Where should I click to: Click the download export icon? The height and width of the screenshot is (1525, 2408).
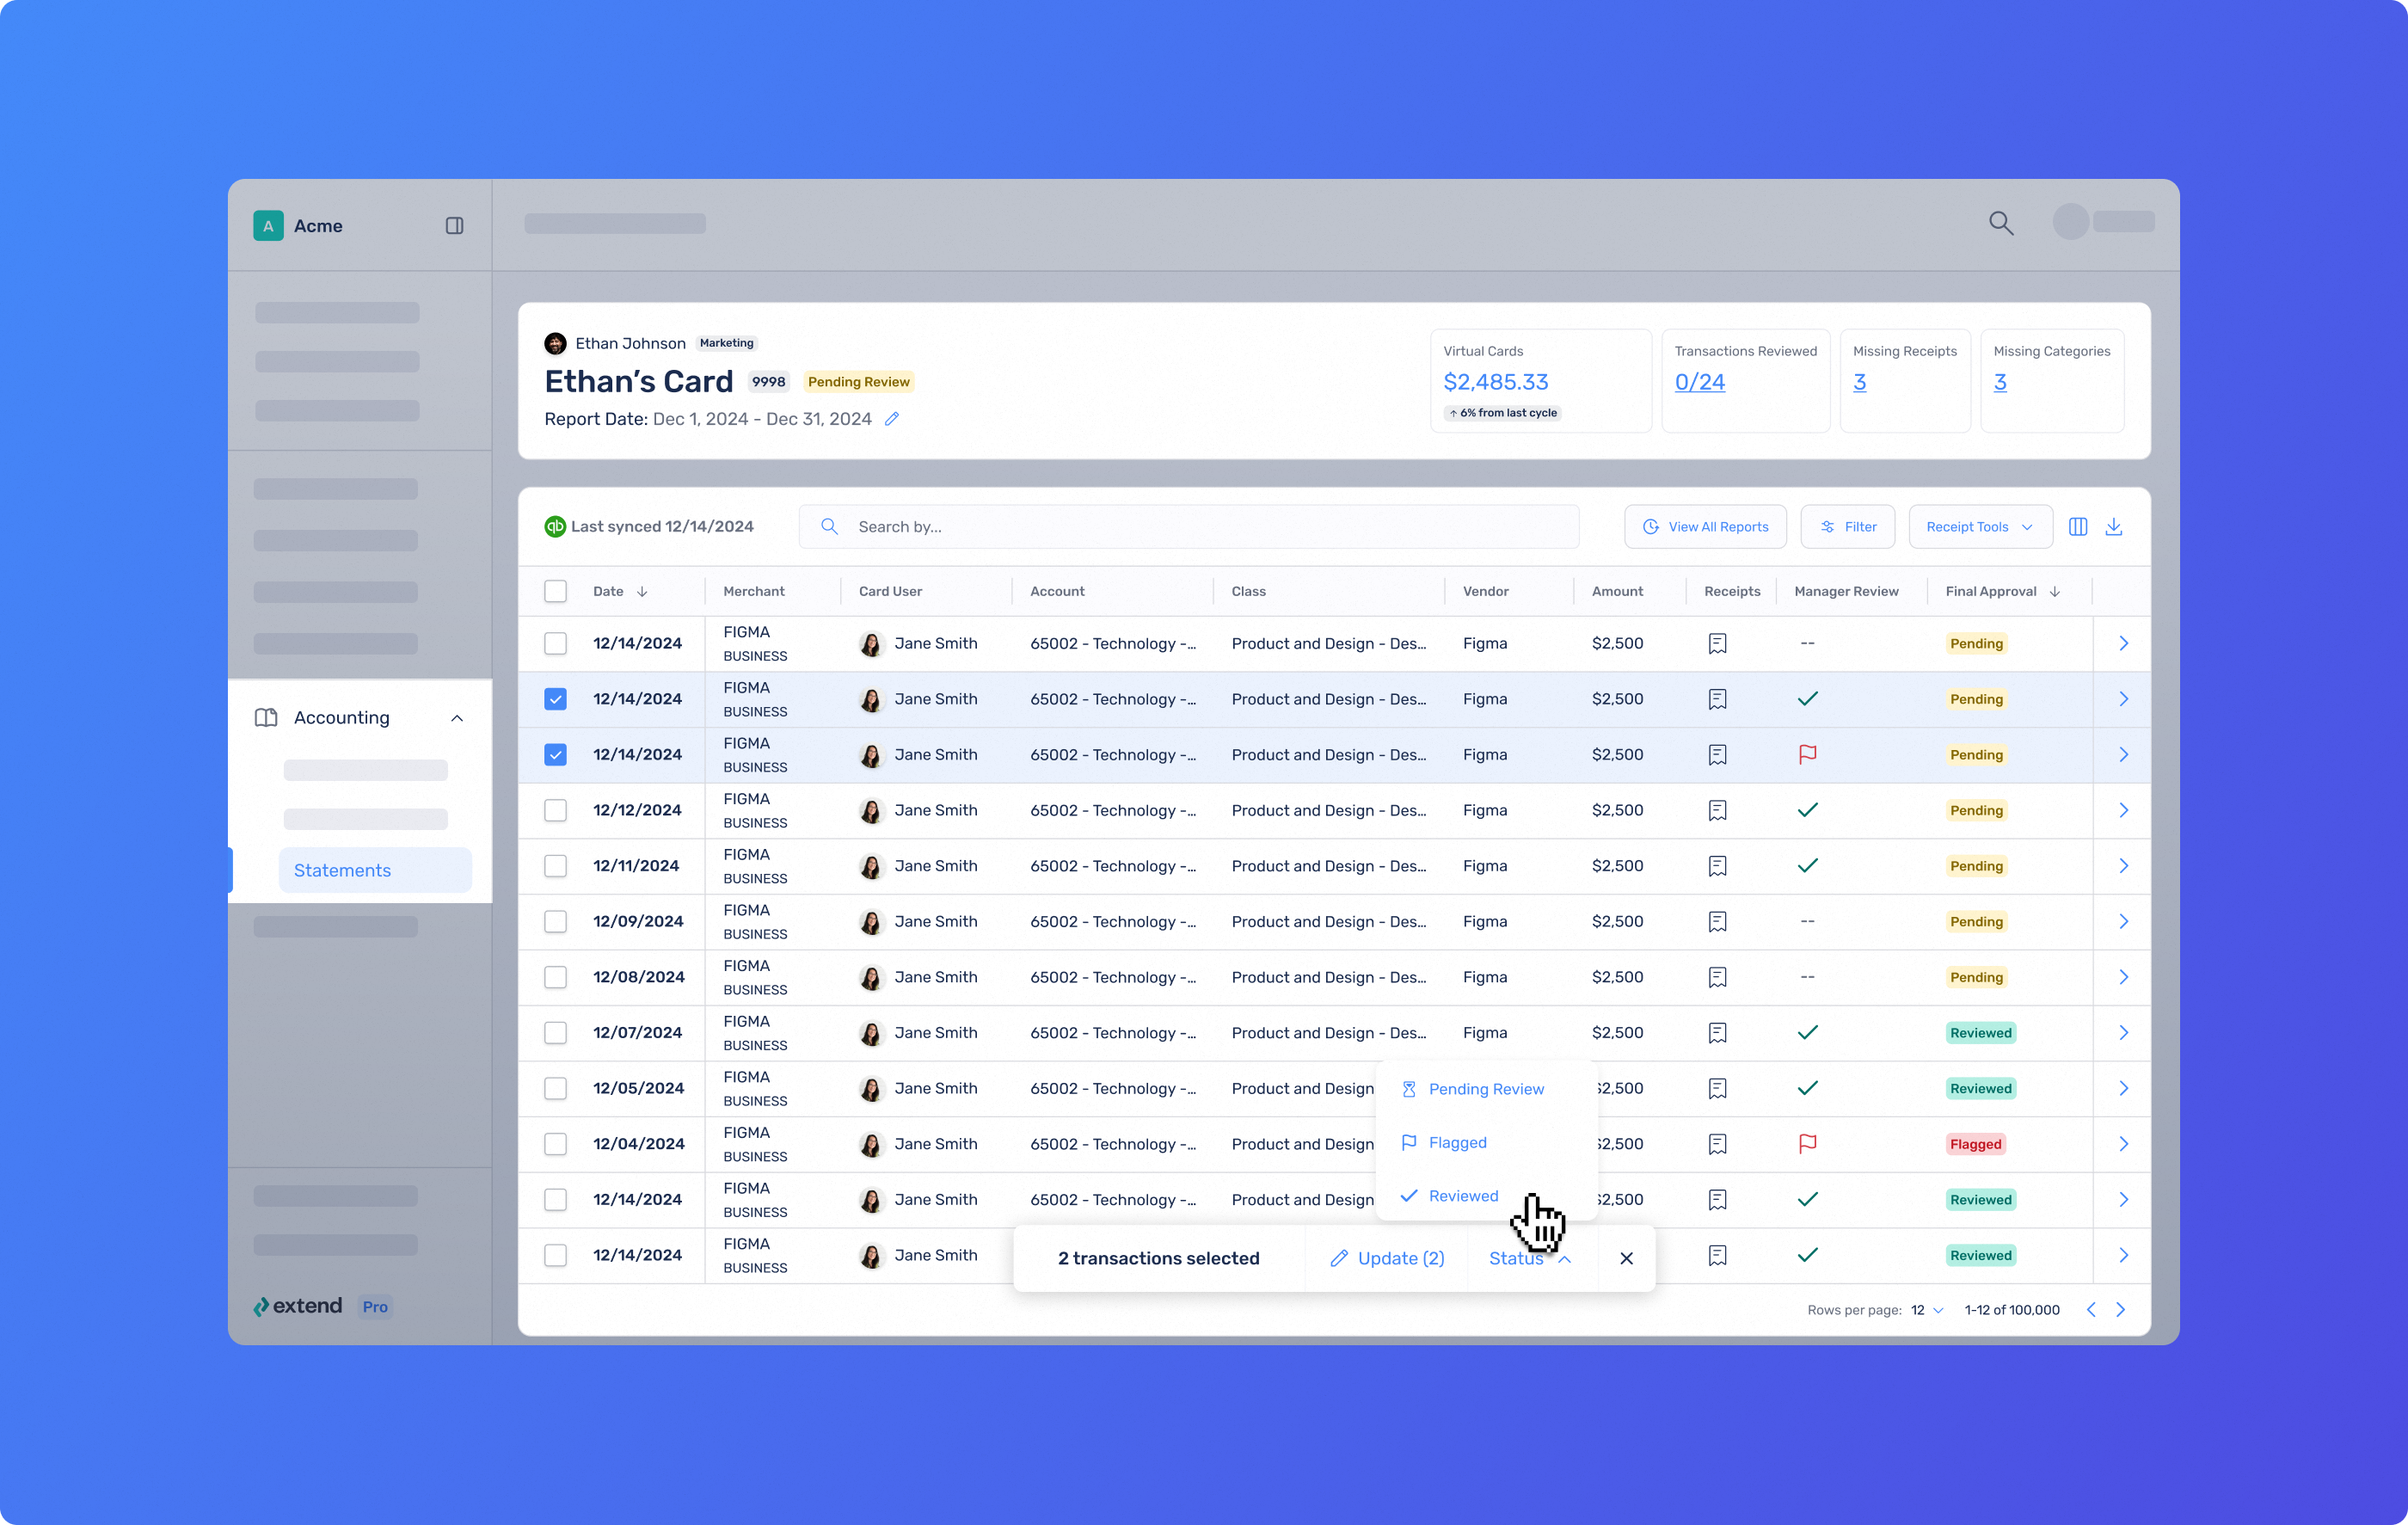[2113, 527]
